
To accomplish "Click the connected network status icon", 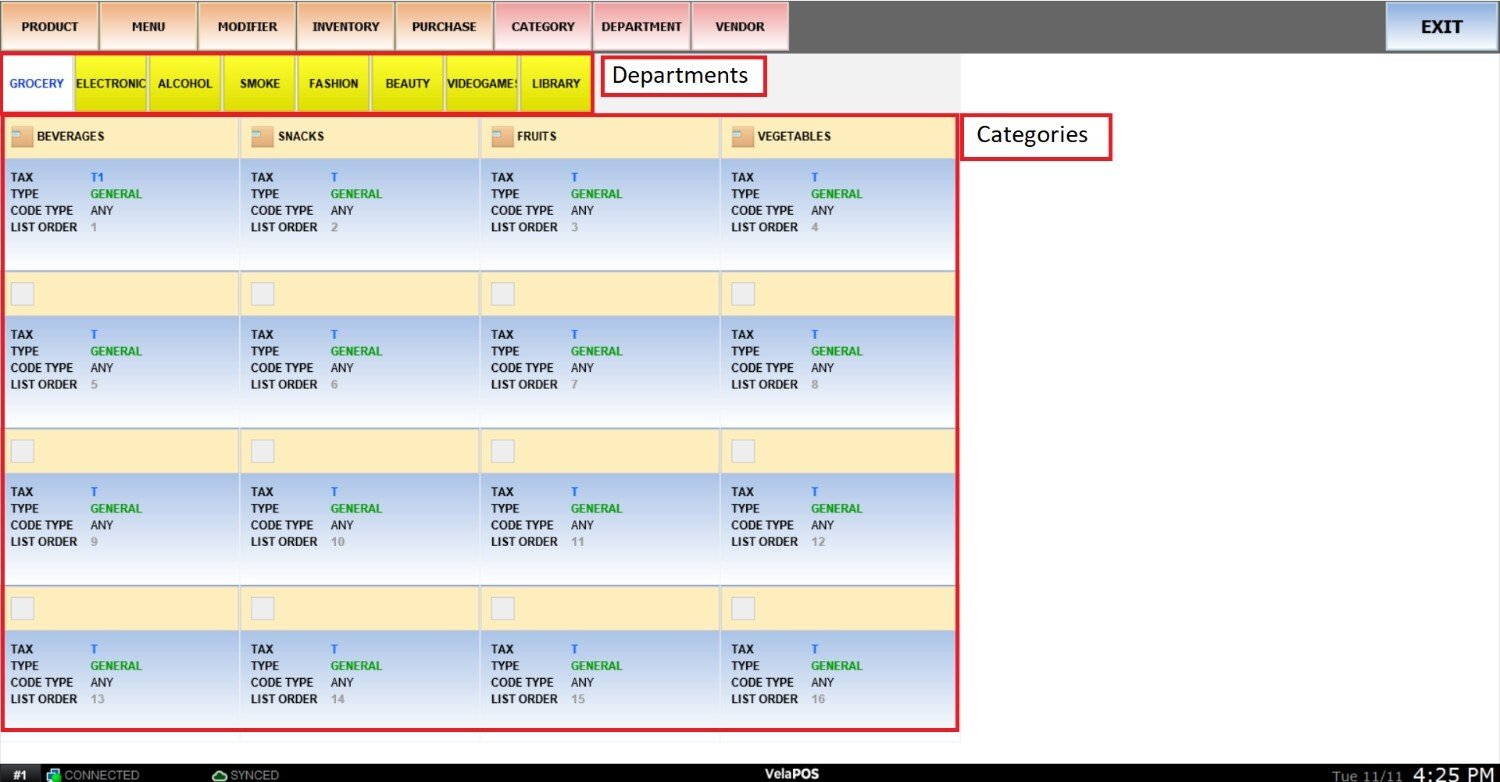I will (54, 775).
